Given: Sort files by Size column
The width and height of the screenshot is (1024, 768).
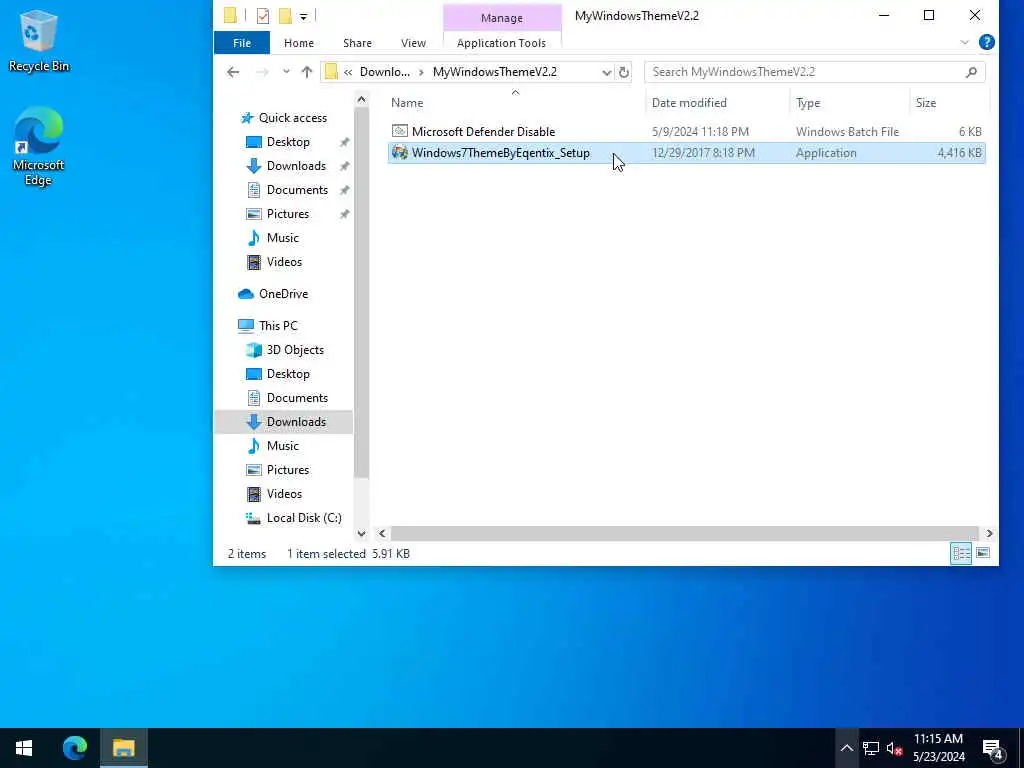Looking at the screenshot, I should click(x=925, y=103).
